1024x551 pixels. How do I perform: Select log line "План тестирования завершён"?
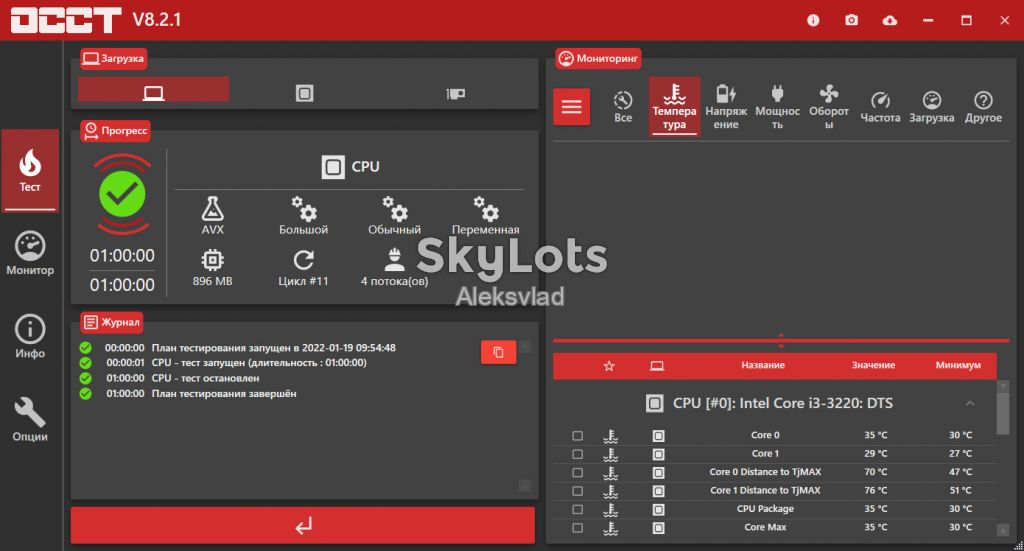coord(224,394)
